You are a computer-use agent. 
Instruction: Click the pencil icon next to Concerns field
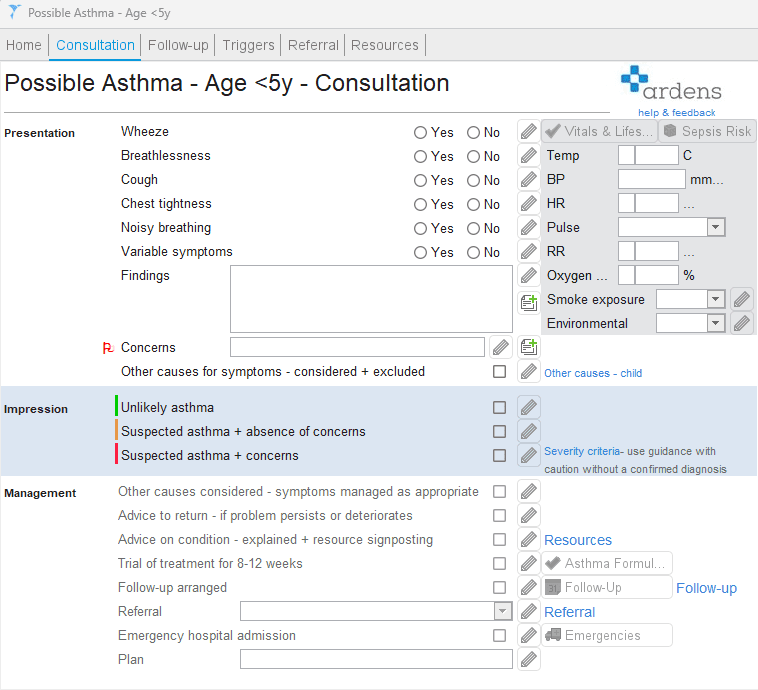click(500, 347)
